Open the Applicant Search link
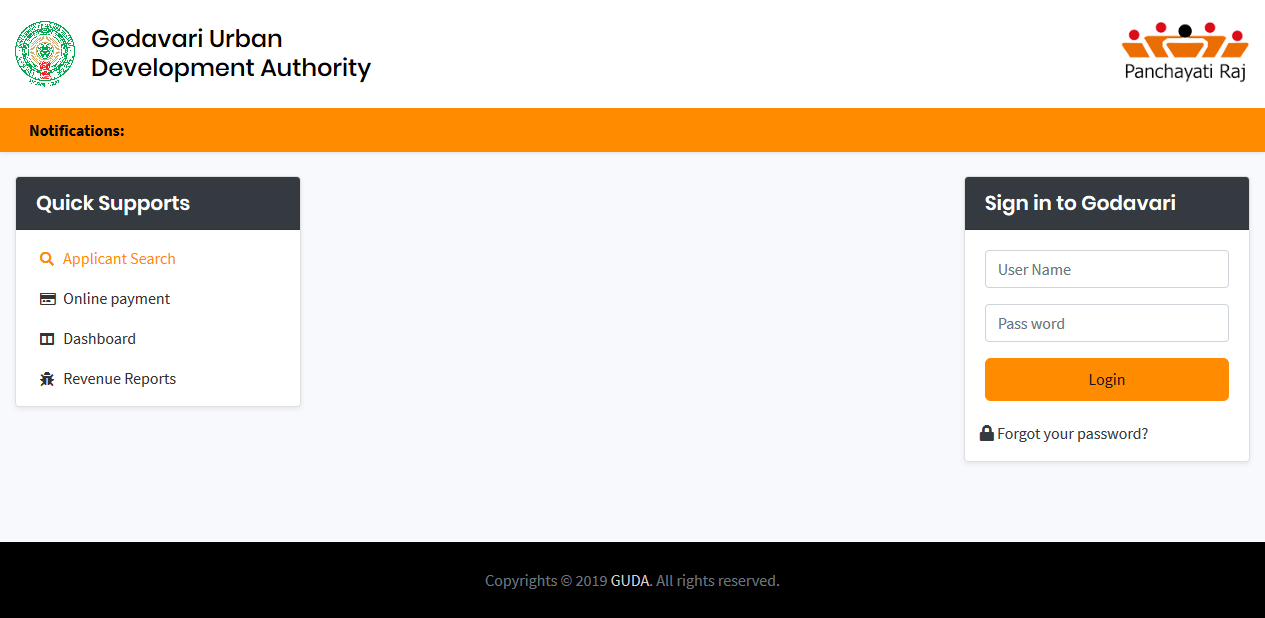 click(119, 259)
